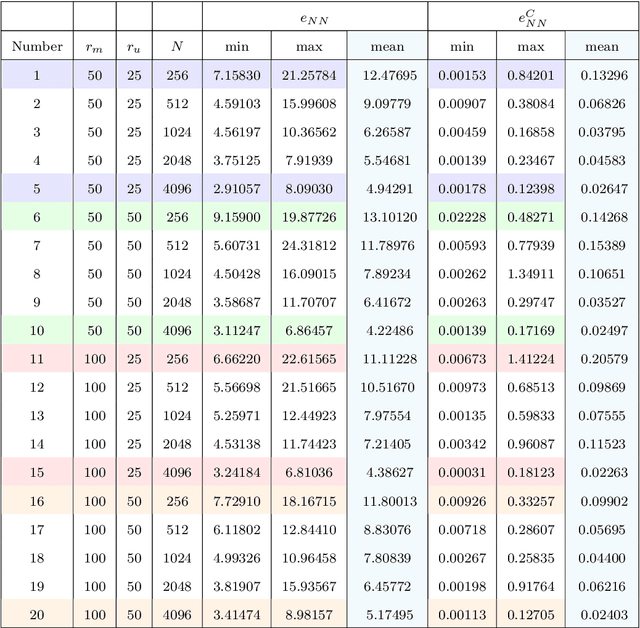Select the cell with value 15.93567
Screen dimensions: 640x628
pos(309,585)
